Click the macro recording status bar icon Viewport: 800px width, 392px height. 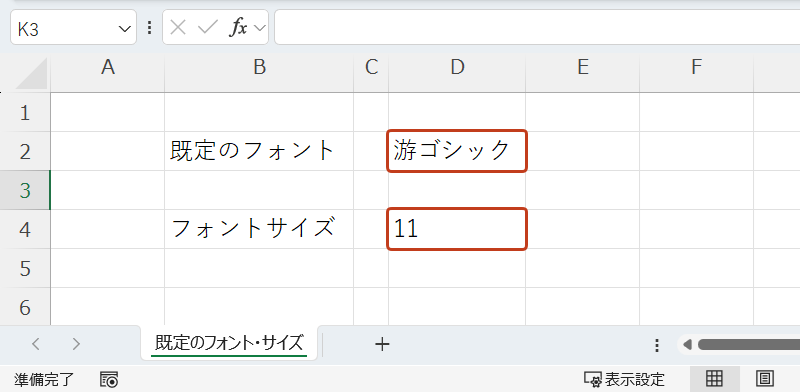tap(109, 379)
